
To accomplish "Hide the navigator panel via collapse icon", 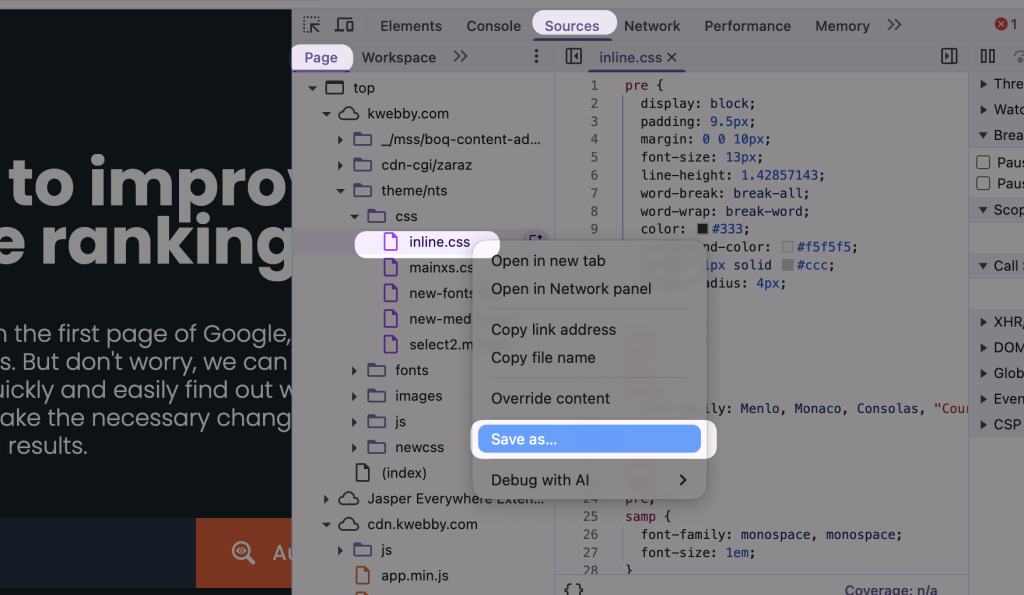I will point(574,57).
